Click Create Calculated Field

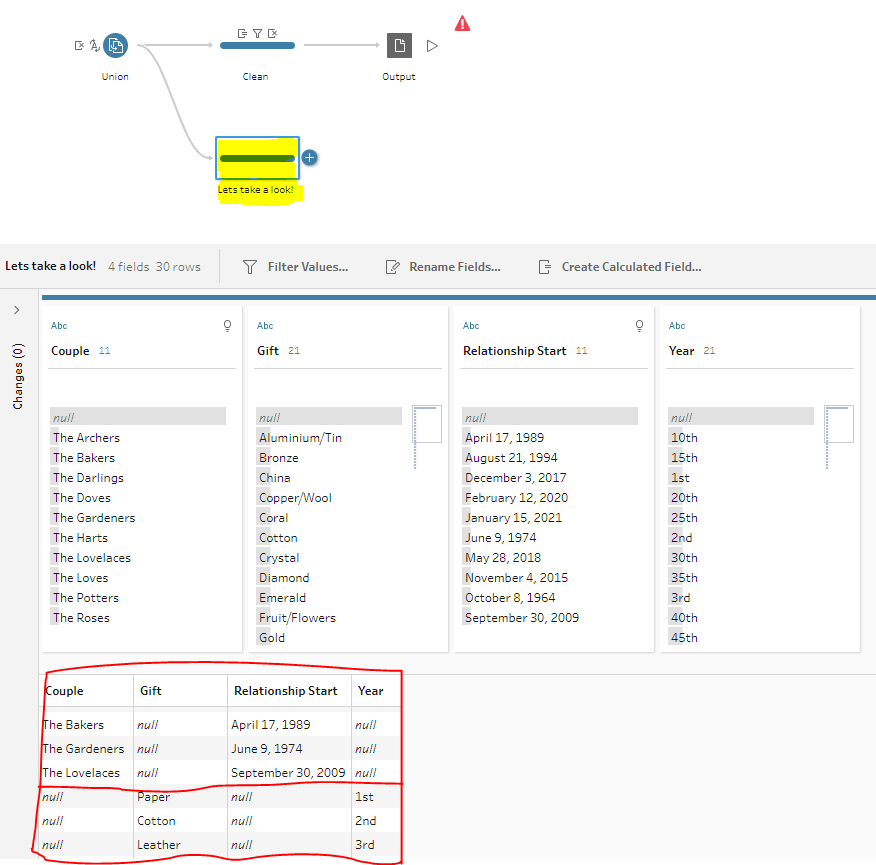pos(620,267)
